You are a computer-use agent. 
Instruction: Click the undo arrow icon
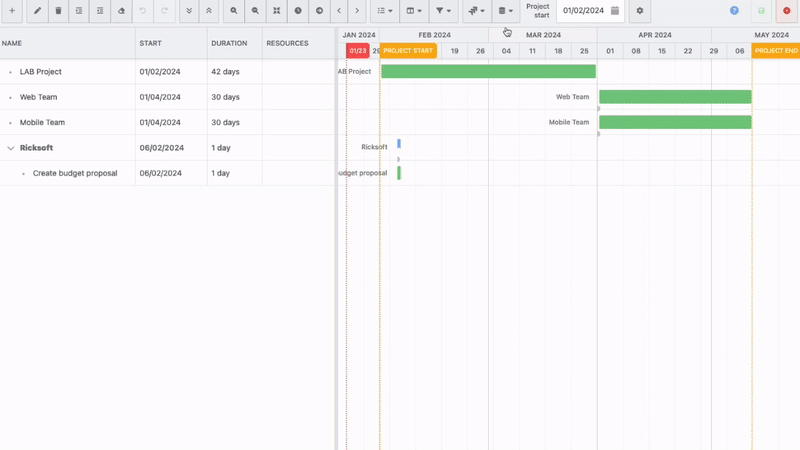tap(143, 11)
